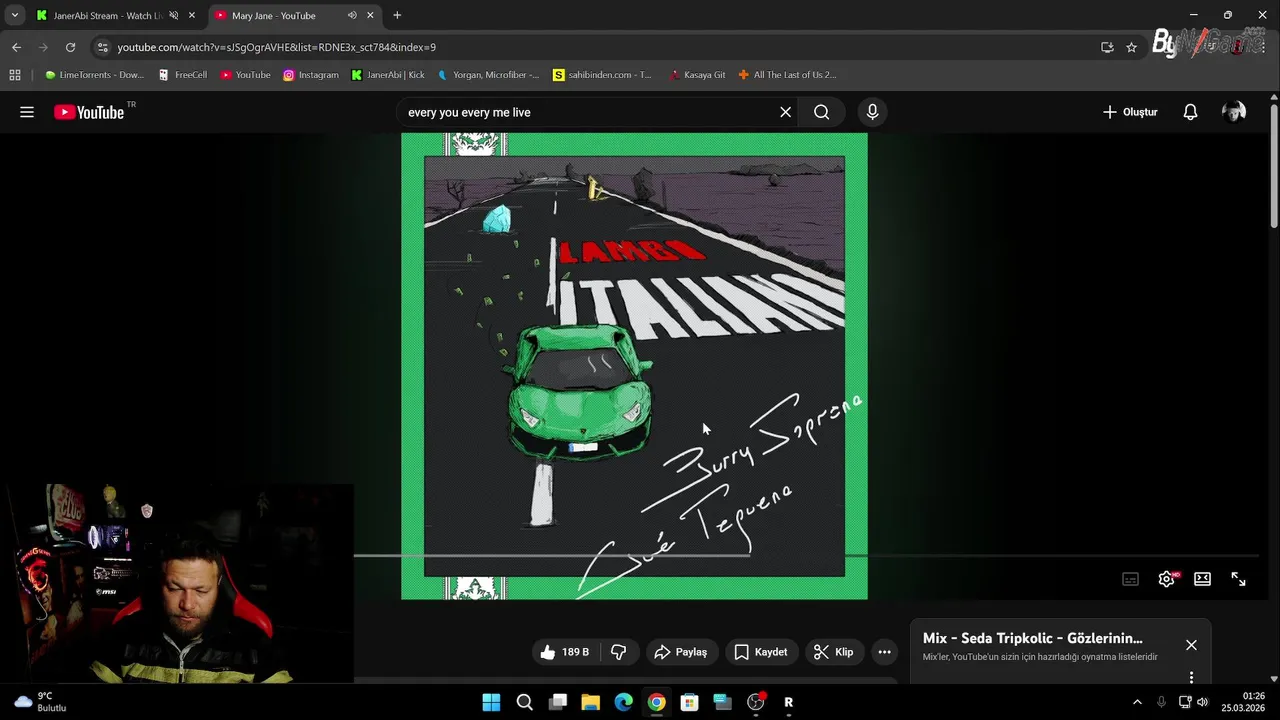Launch File Explorer from taskbar

pyautogui.click(x=590, y=702)
